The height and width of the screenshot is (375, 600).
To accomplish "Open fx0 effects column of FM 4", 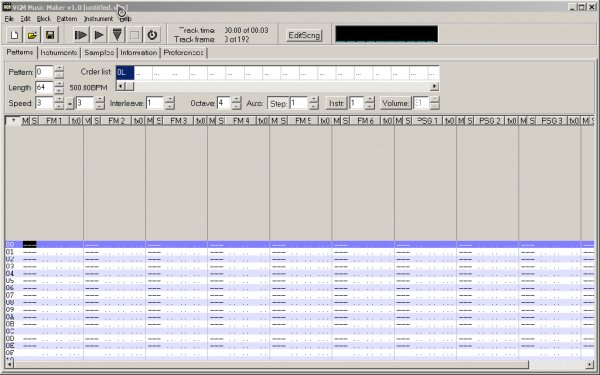I will [x=263, y=121].
